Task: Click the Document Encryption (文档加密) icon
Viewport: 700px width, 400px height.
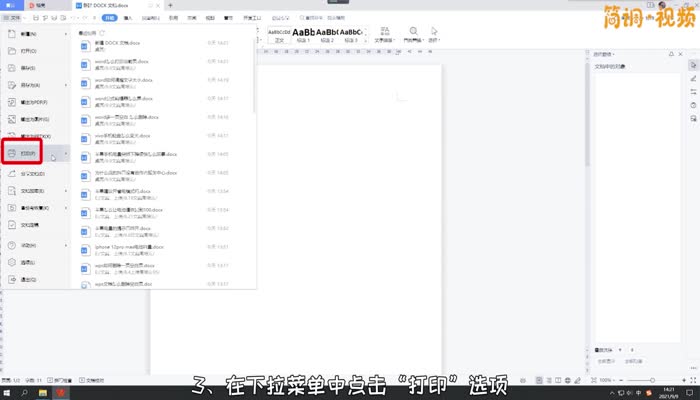Action: [12, 191]
